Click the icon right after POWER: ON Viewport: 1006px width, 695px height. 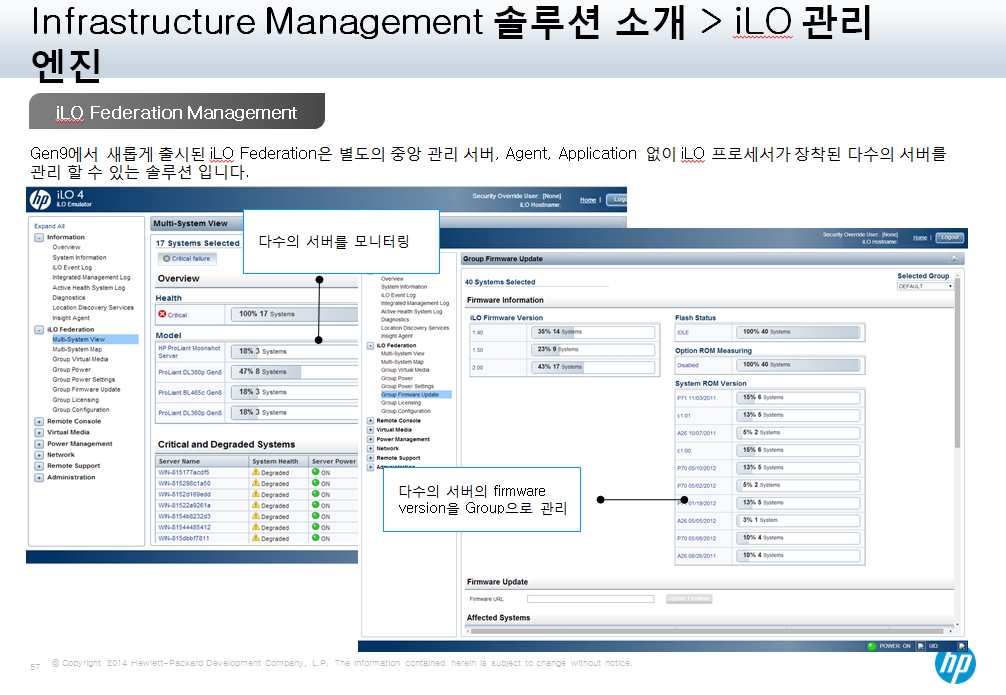921,646
